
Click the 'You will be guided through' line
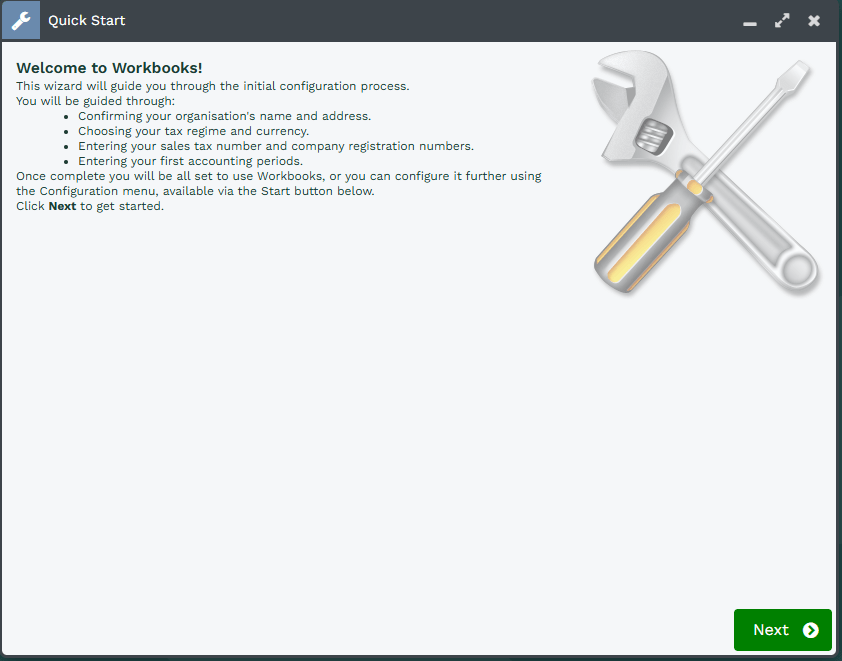(96, 101)
